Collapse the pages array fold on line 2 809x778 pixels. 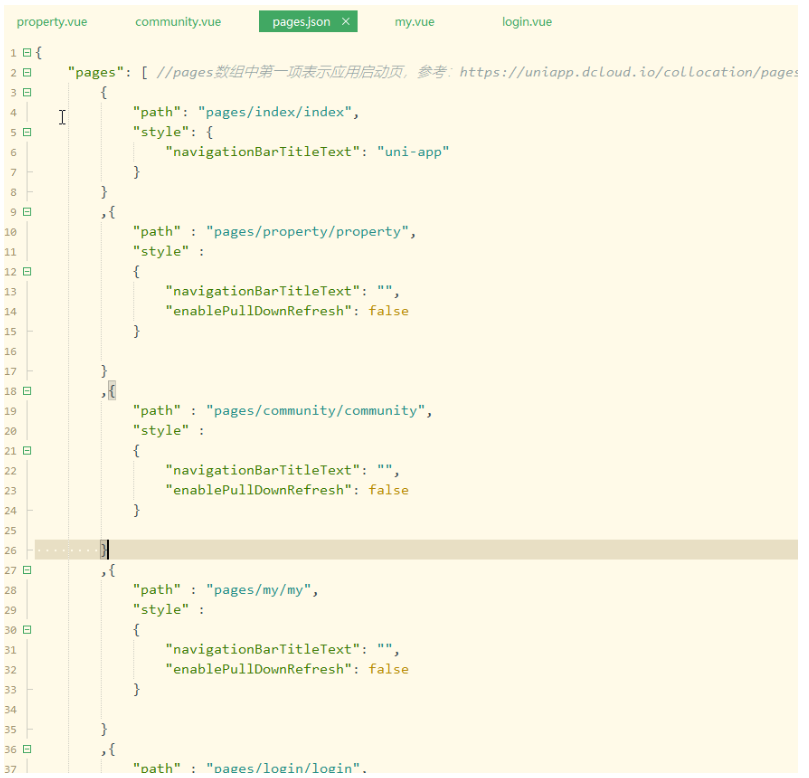[x=27, y=73]
